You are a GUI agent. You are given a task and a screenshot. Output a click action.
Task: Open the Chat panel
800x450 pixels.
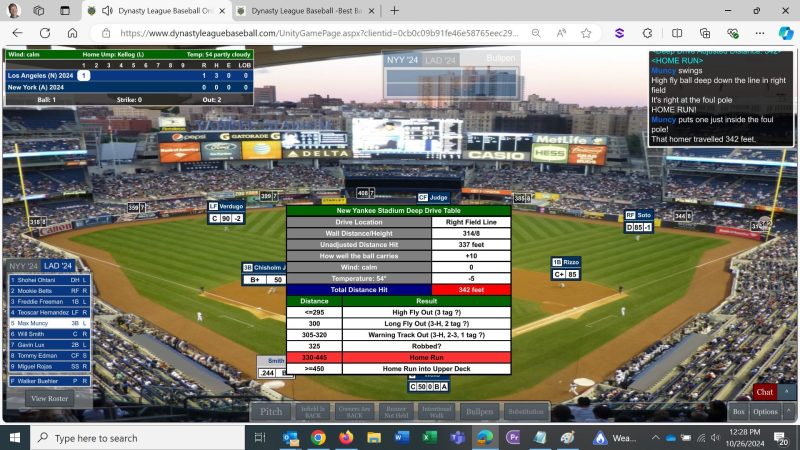[x=765, y=392]
